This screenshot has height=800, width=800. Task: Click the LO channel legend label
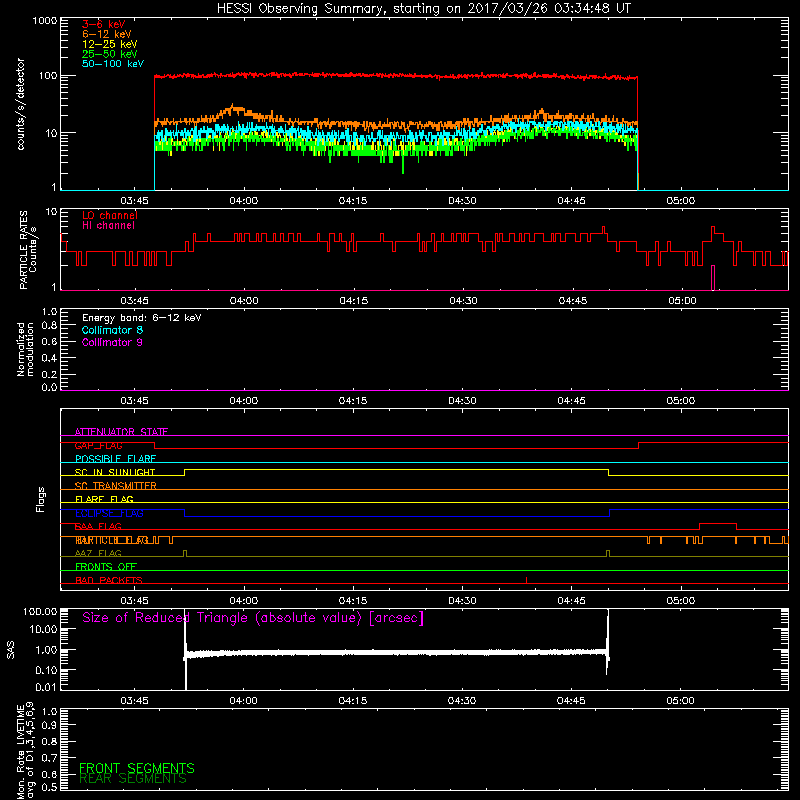pos(110,215)
